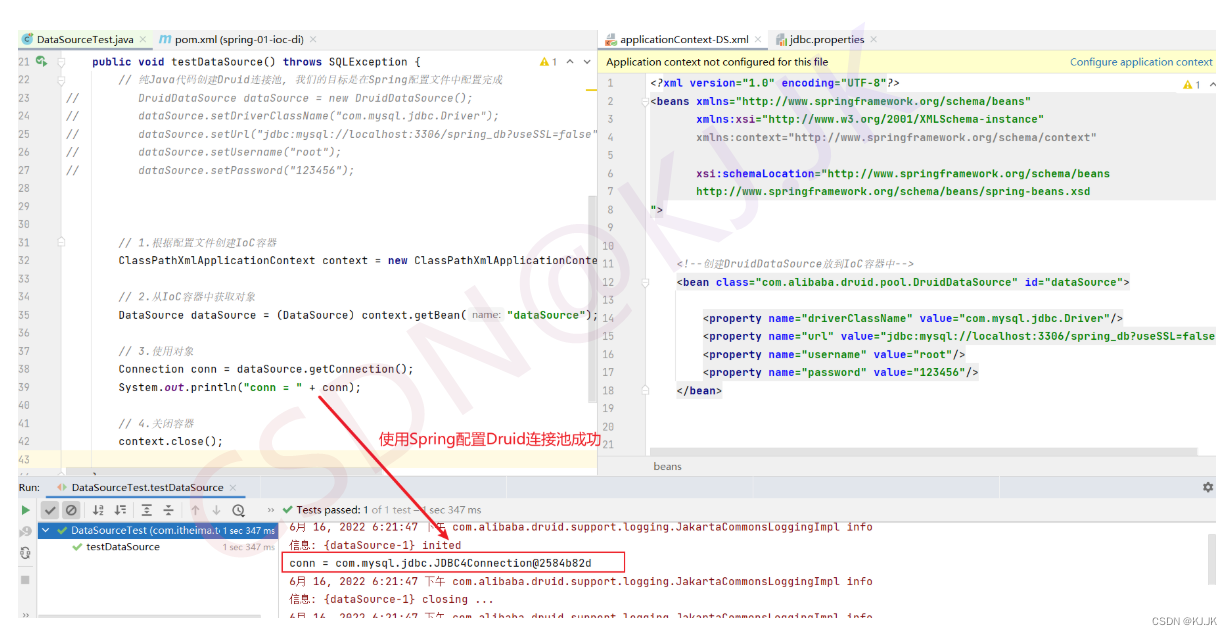Select the testDataSource test result row
This screenshot has height=635, width=1232.
tap(159, 547)
